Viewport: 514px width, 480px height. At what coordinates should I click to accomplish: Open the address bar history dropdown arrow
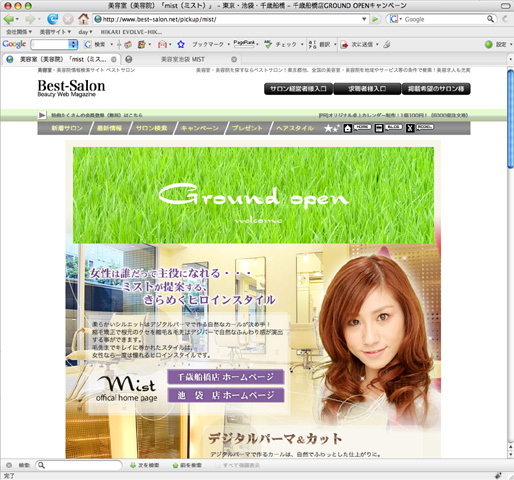364,19
